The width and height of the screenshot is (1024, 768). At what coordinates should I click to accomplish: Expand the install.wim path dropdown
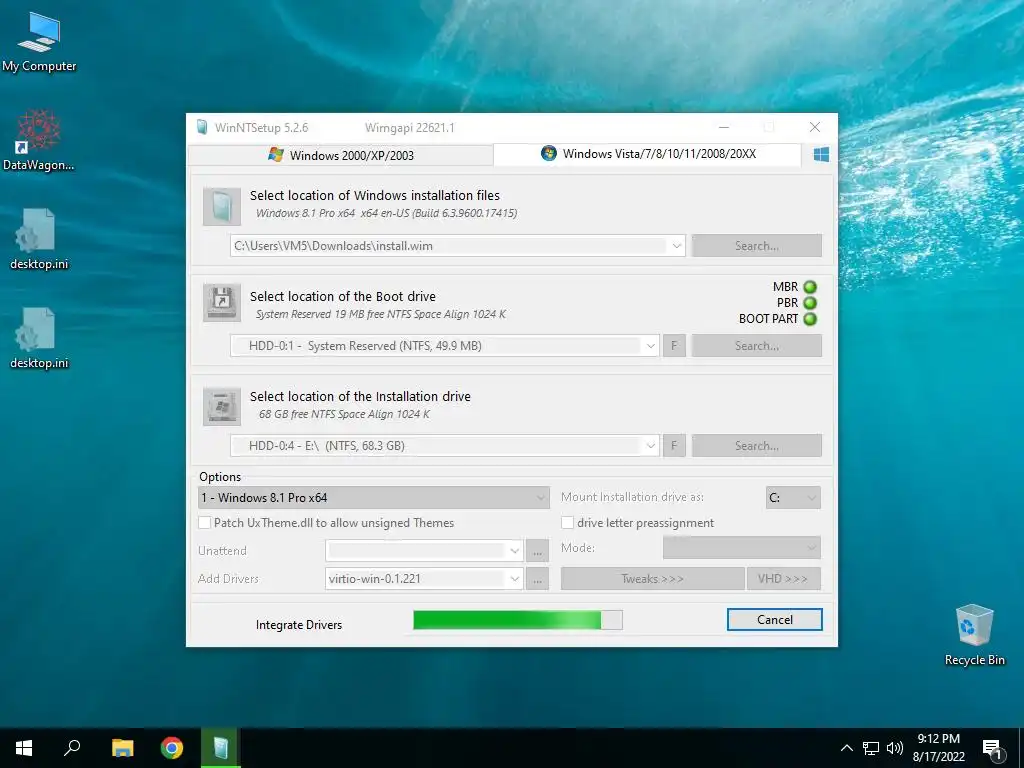pyautogui.click(x=677, y=246)
